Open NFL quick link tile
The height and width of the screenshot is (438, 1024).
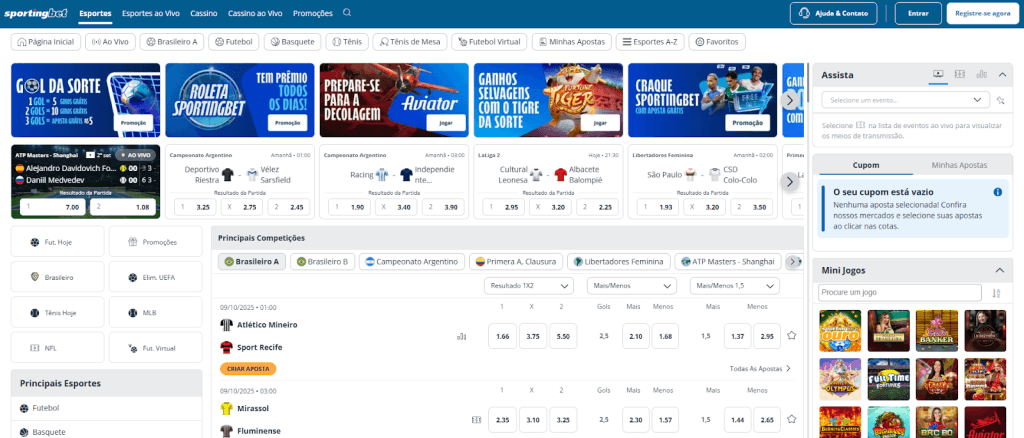click(57, 348)
